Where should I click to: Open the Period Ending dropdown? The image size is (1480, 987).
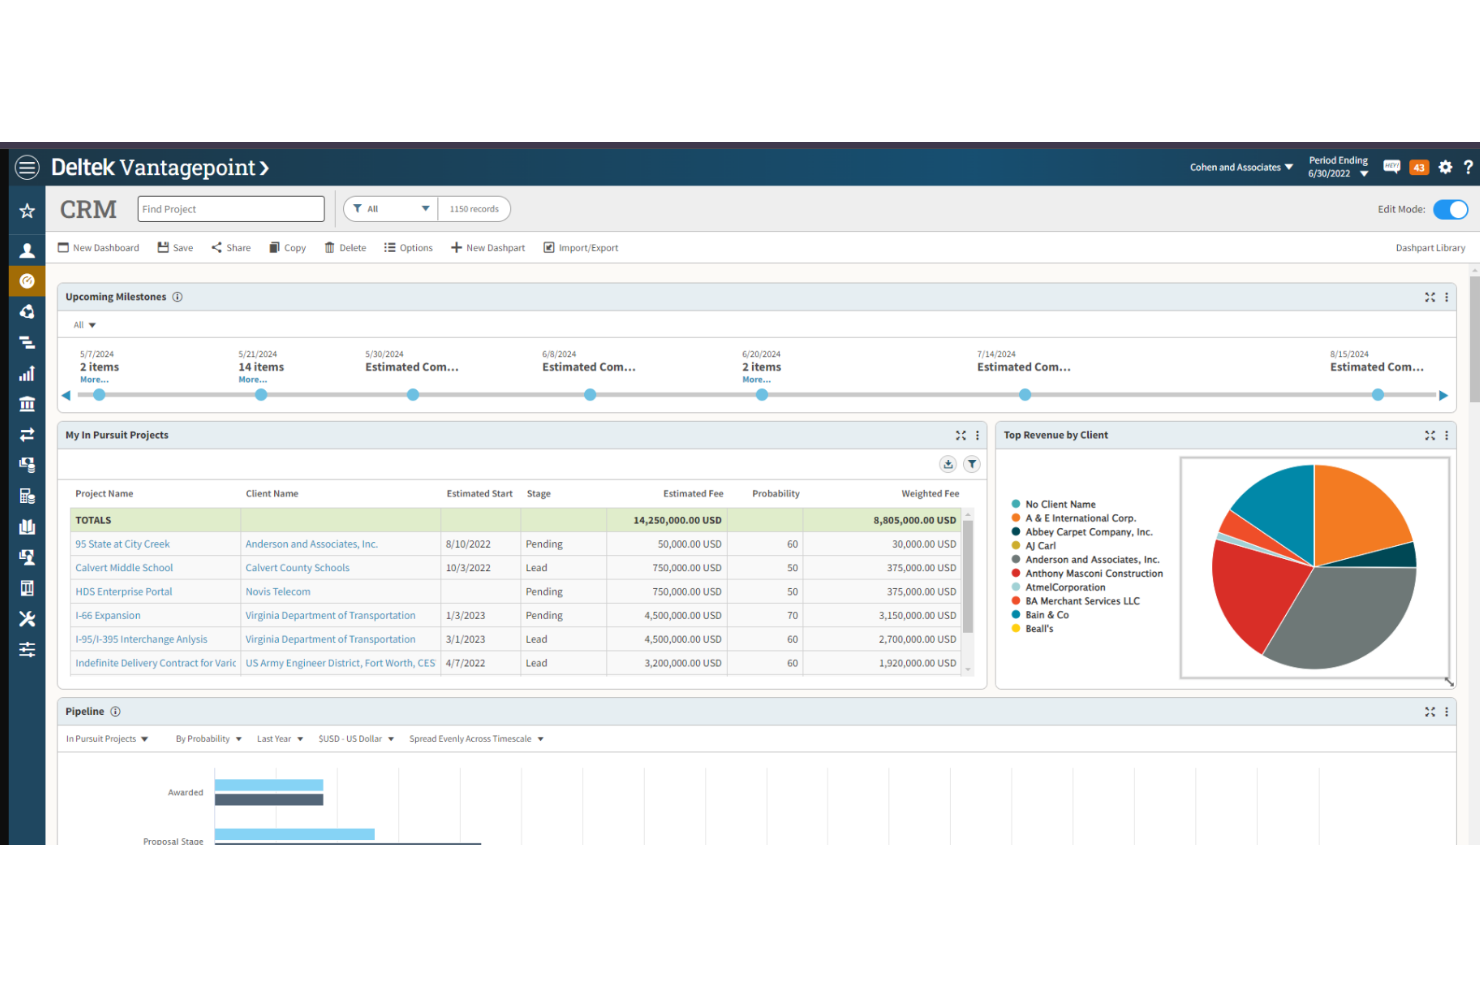[1338, 167]
